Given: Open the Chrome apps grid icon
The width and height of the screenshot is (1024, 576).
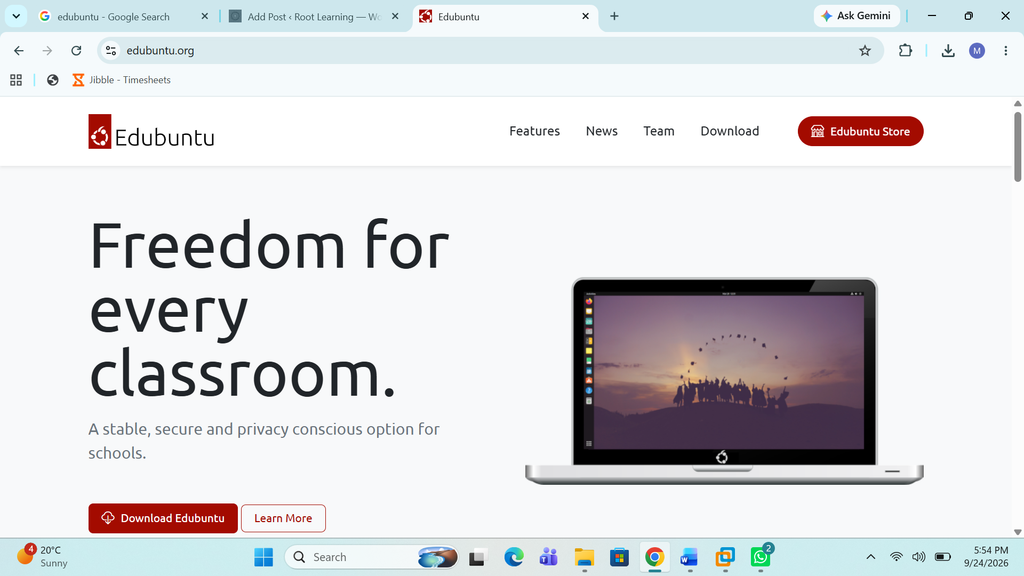Looking at the screenshot, I should tap(16, 80).
